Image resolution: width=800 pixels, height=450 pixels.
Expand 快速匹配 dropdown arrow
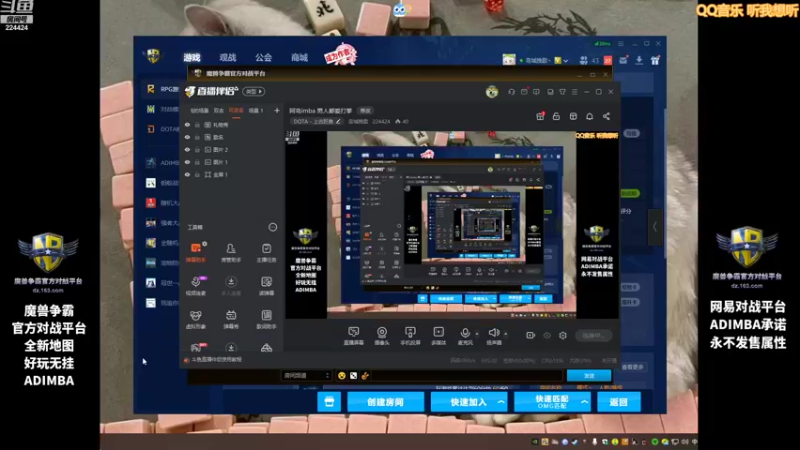click(x=584, y=402)
